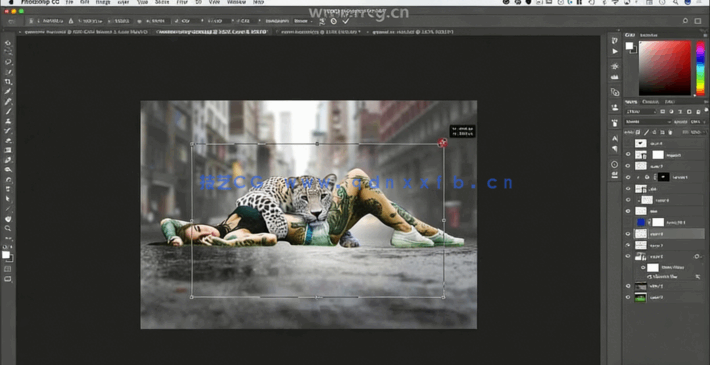710x365 pixels.
Task: Commit the transform with the checkmark
Action: click(x=346, y=21)
